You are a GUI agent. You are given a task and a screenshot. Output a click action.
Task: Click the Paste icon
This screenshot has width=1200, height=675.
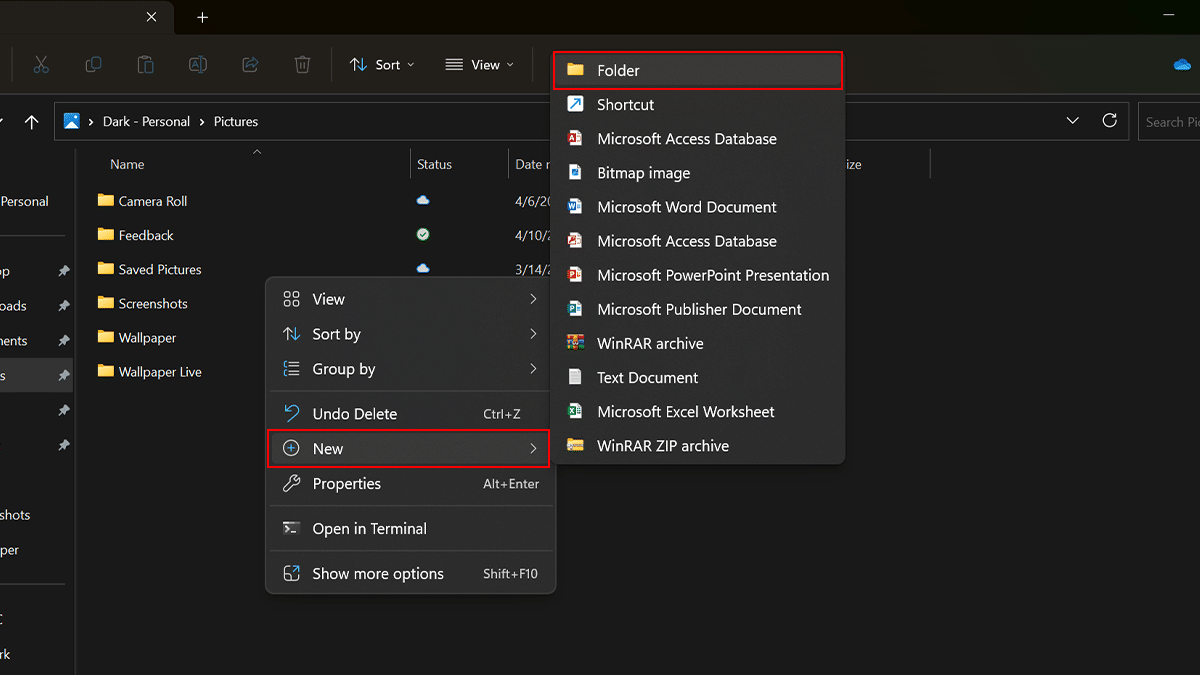pyautogui.click(x=145, y=64)
